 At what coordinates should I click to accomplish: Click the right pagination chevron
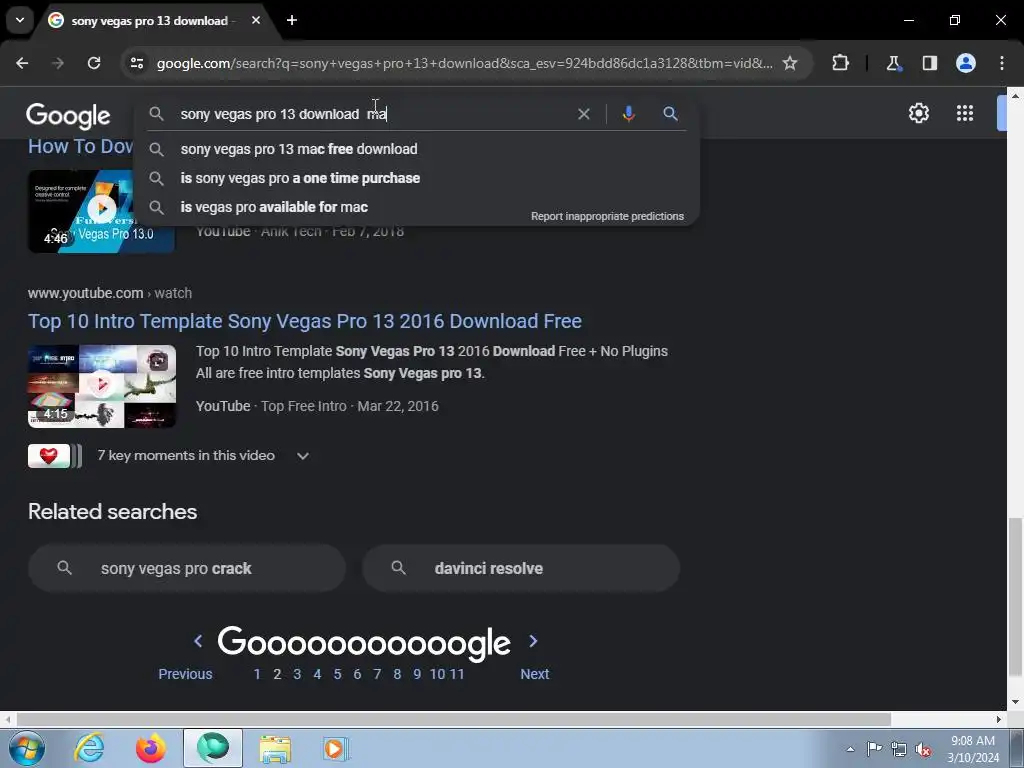point(533,641)
